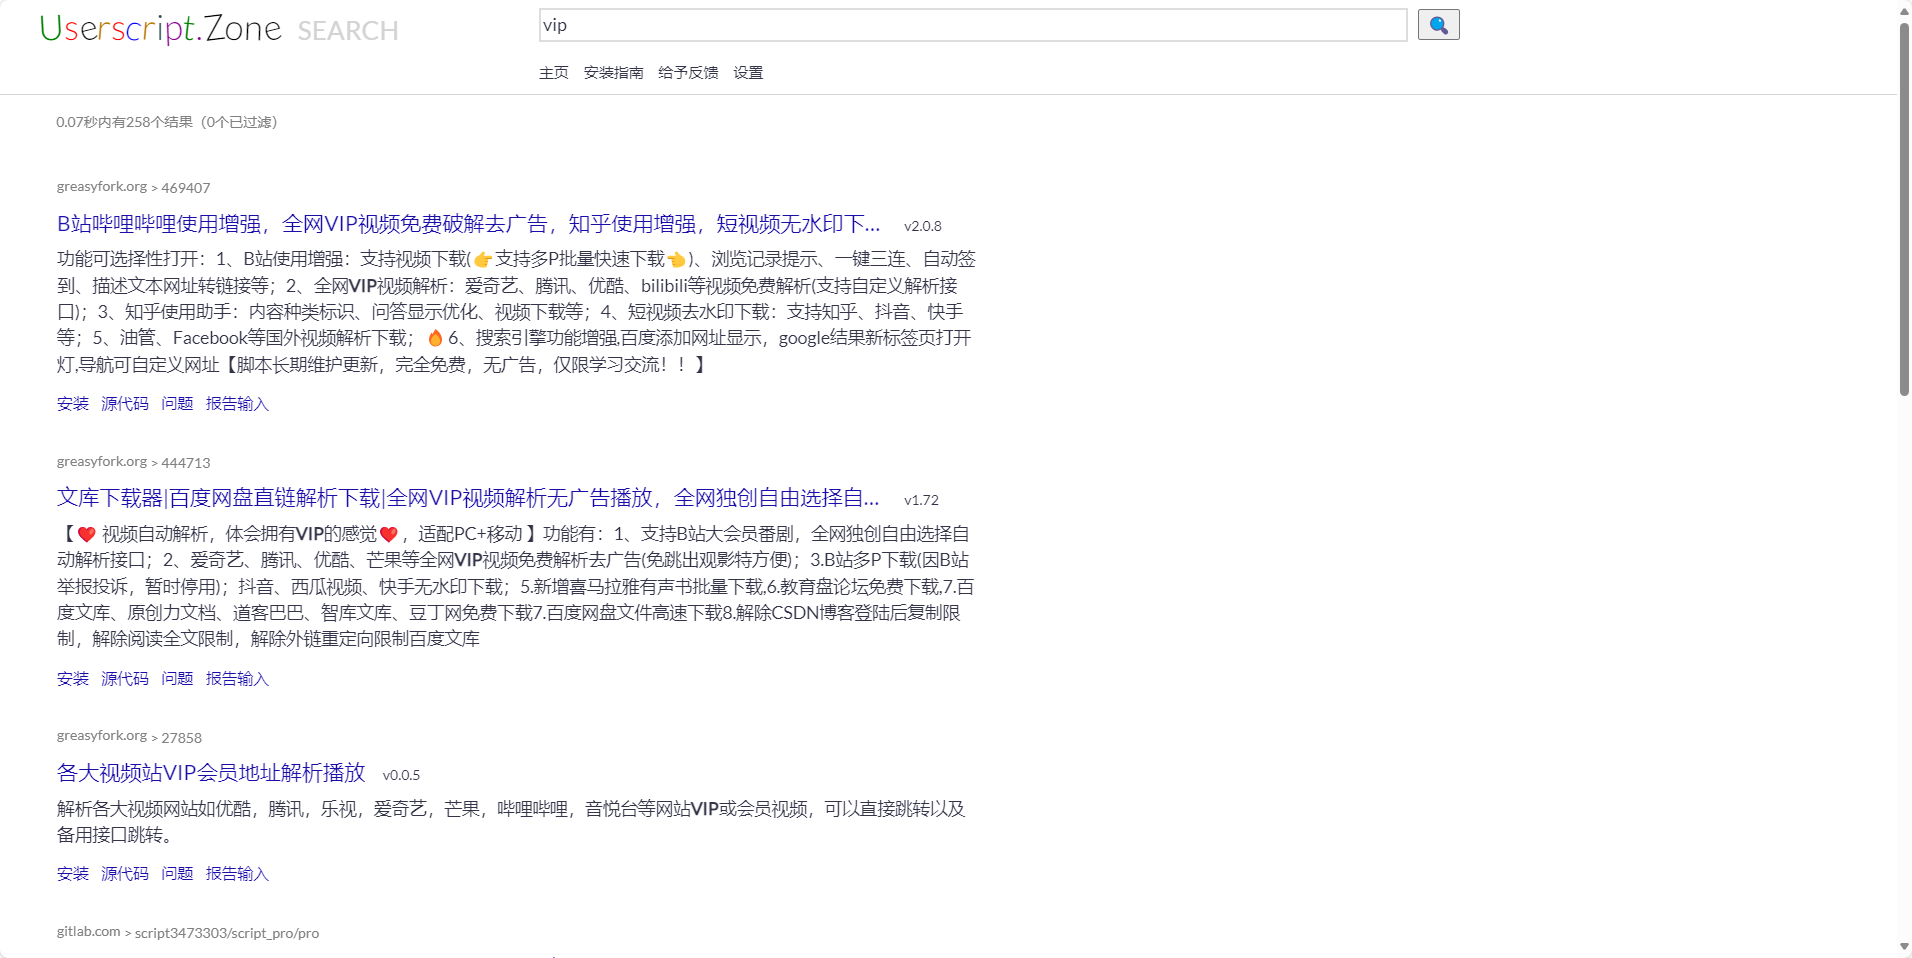Open the B站哔哩哔哩使用增强 result title

point(468,224)
